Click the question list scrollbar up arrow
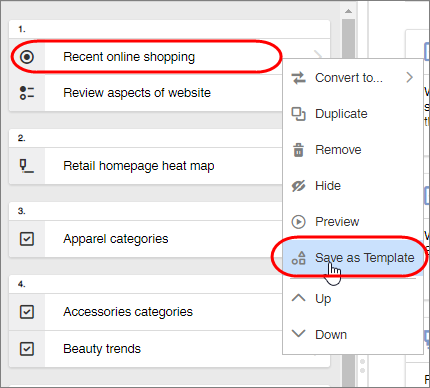430x388 pixels. pos(349,11)
